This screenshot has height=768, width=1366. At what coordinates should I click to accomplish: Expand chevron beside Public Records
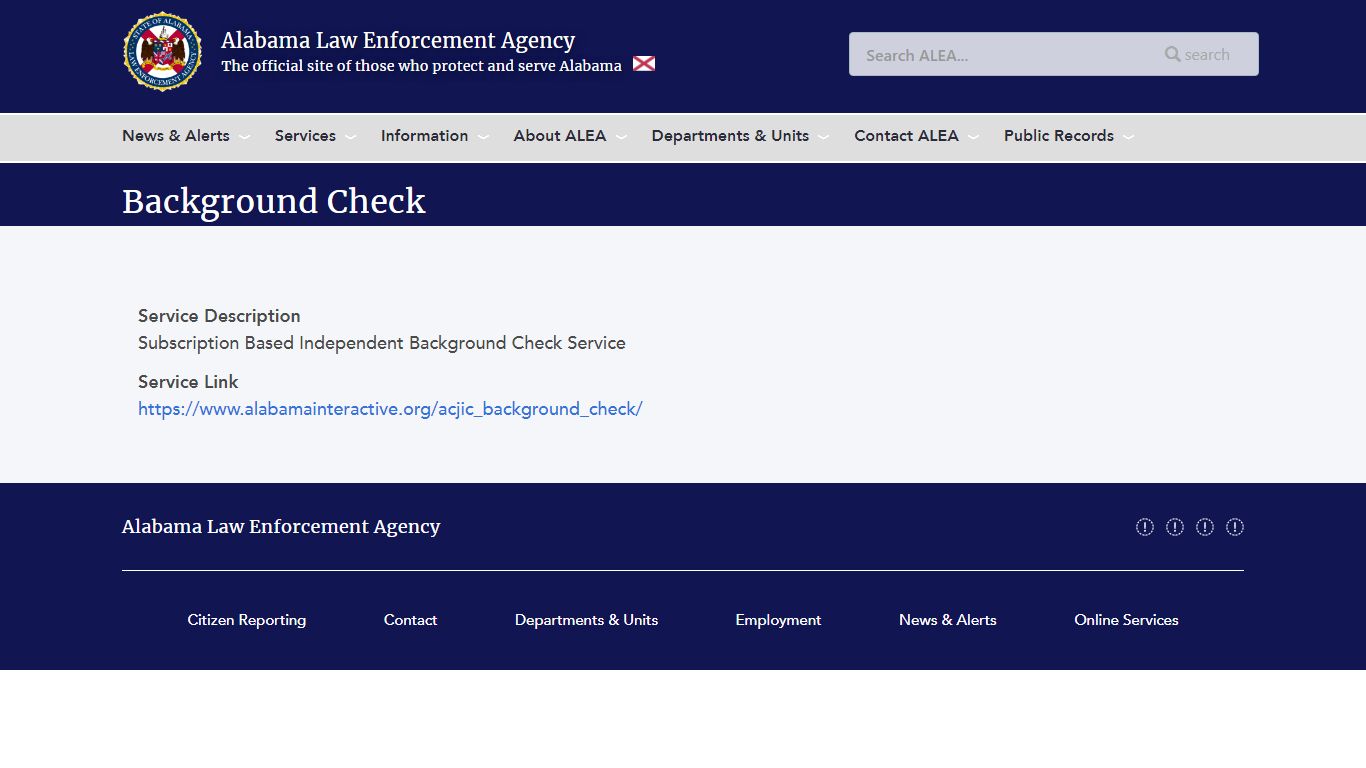tap(1128, 137)
